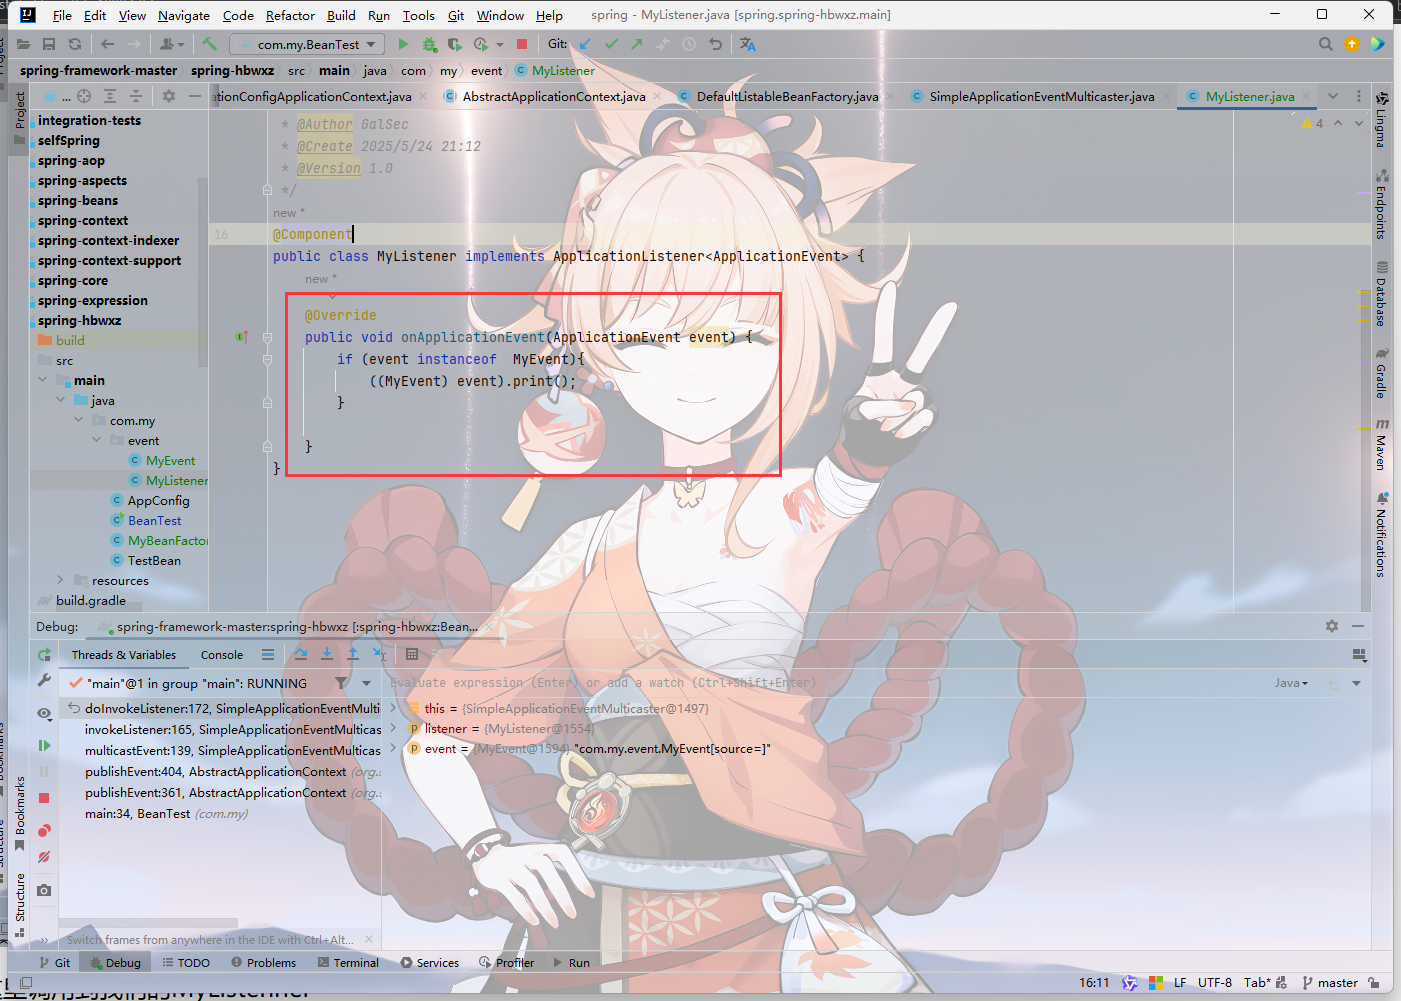
Task: Select frame multicastEvent:139 in call stack
Action: point(232,750)
